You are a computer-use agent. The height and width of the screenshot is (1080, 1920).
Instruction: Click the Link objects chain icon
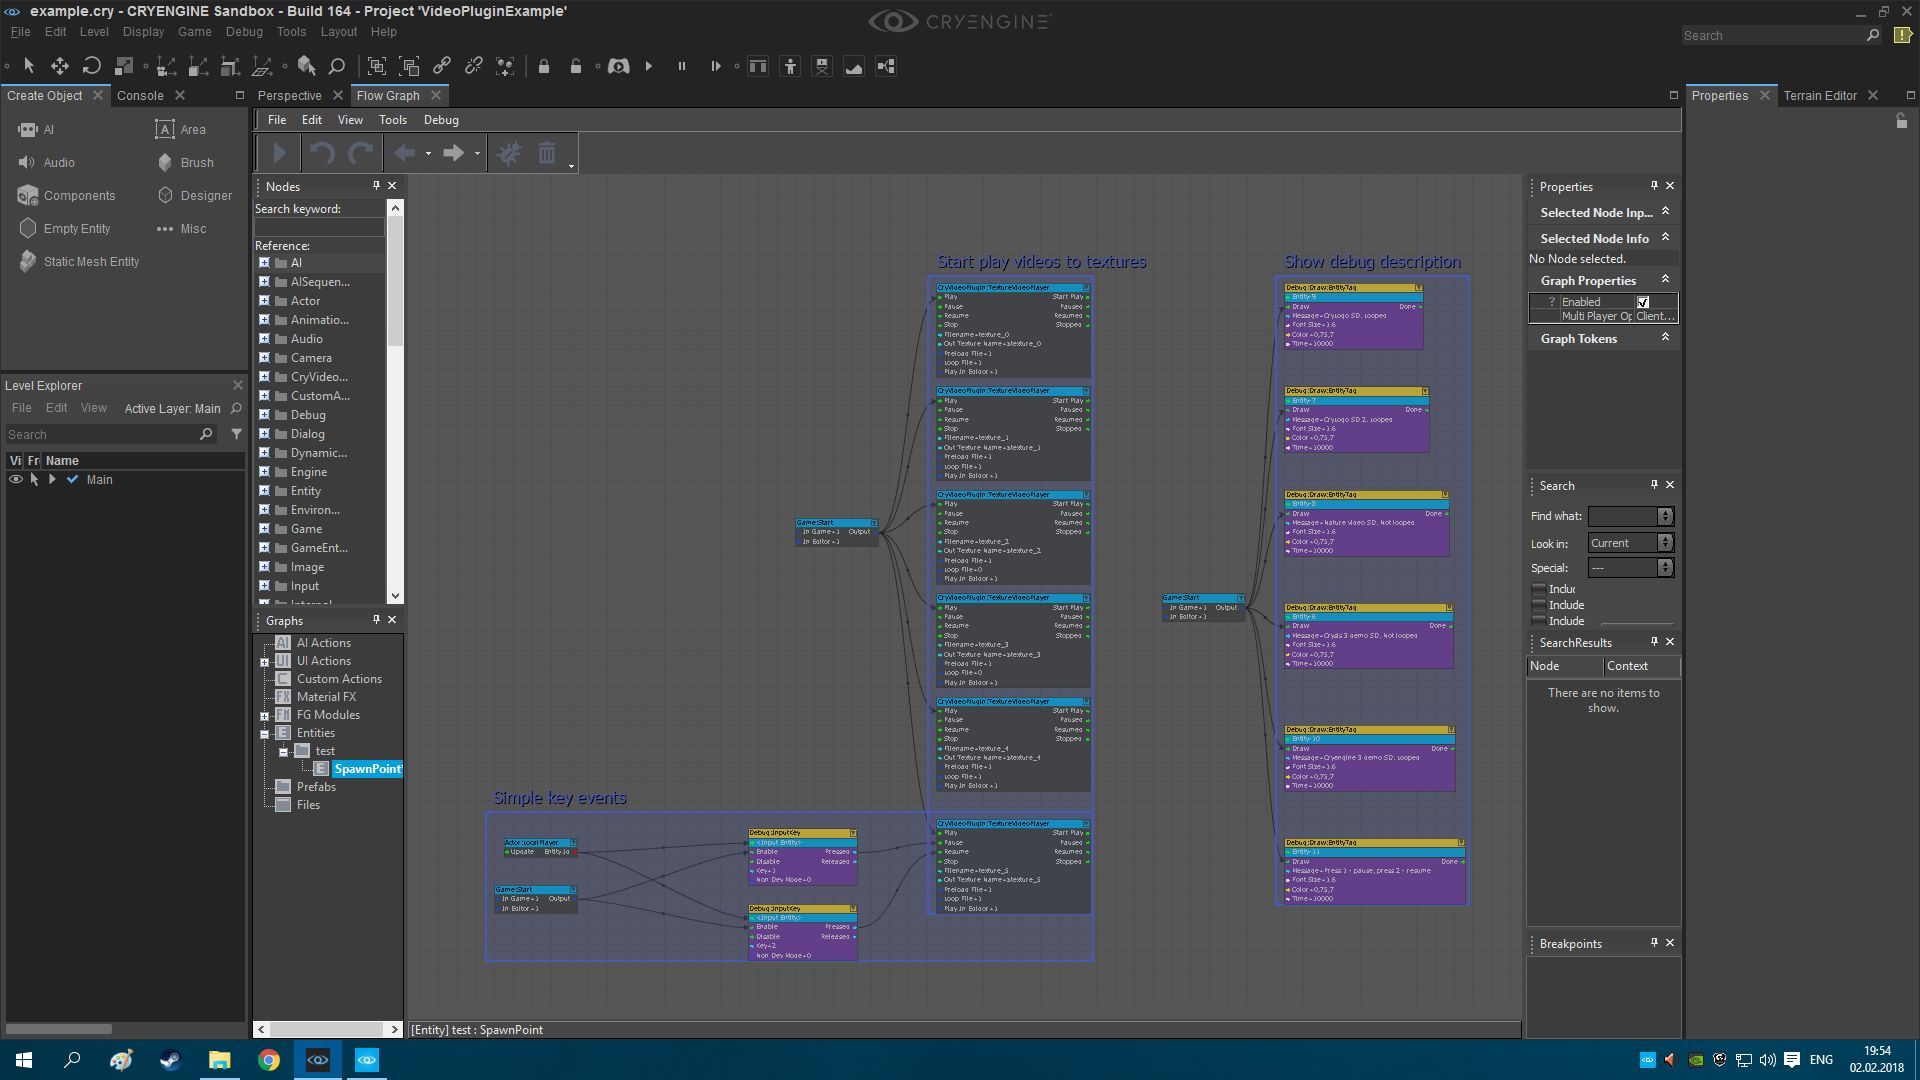pyautogui.click(x=442, y=66)
